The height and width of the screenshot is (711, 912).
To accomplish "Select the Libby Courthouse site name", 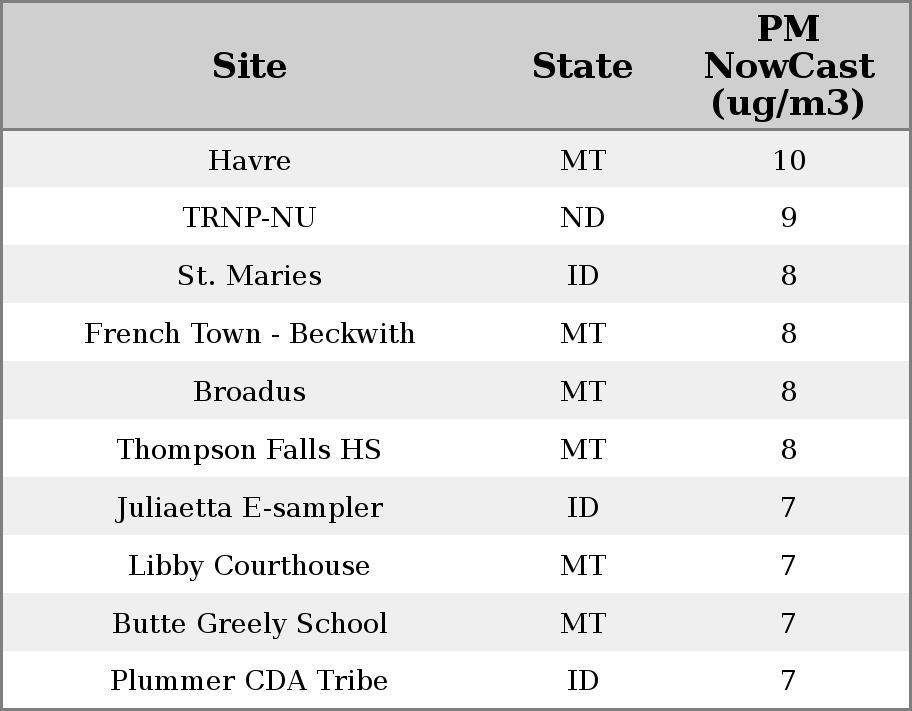I will pyautogui.click(x=249, y=566).
